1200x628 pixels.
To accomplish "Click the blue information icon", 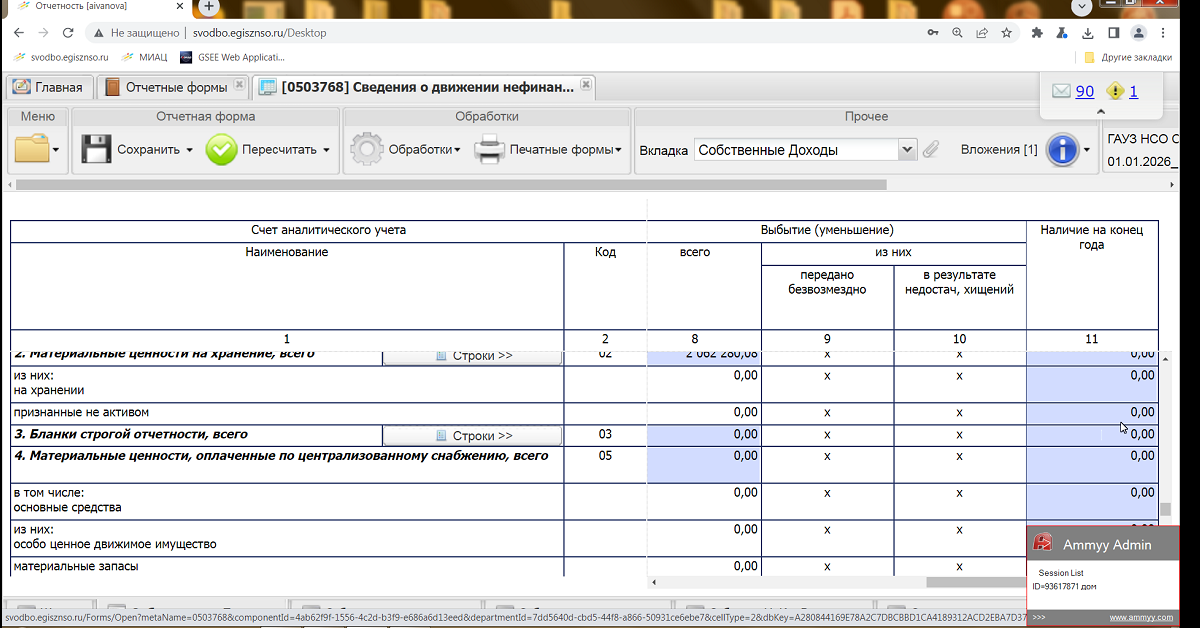I will coord(1062,150).
